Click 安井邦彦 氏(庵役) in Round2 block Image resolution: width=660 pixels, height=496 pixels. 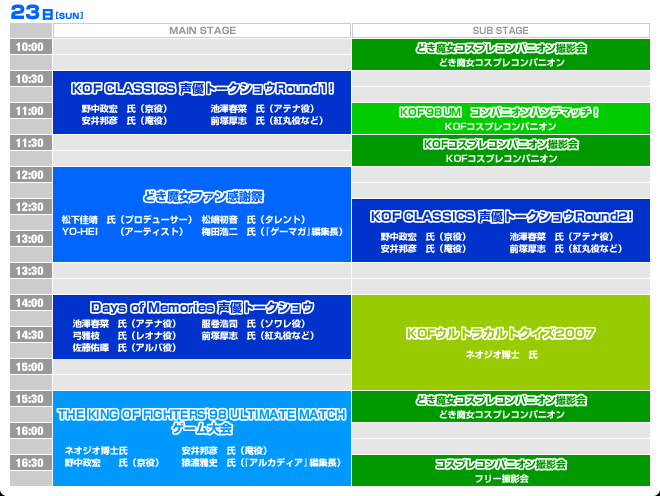423,249
